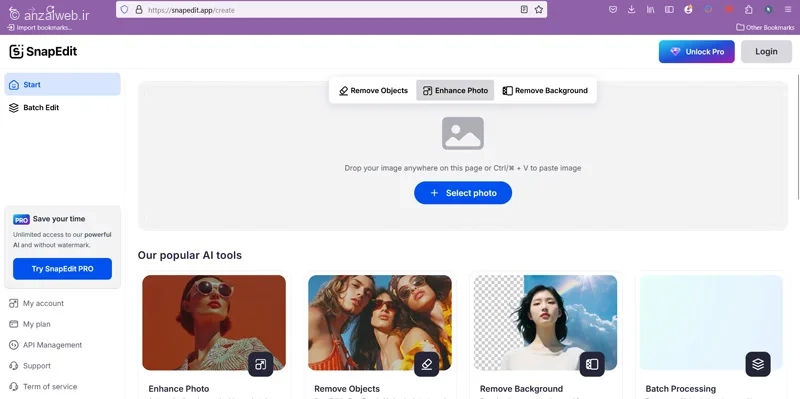Click the Login button
The image size is (800, 399).
(766, 52)
